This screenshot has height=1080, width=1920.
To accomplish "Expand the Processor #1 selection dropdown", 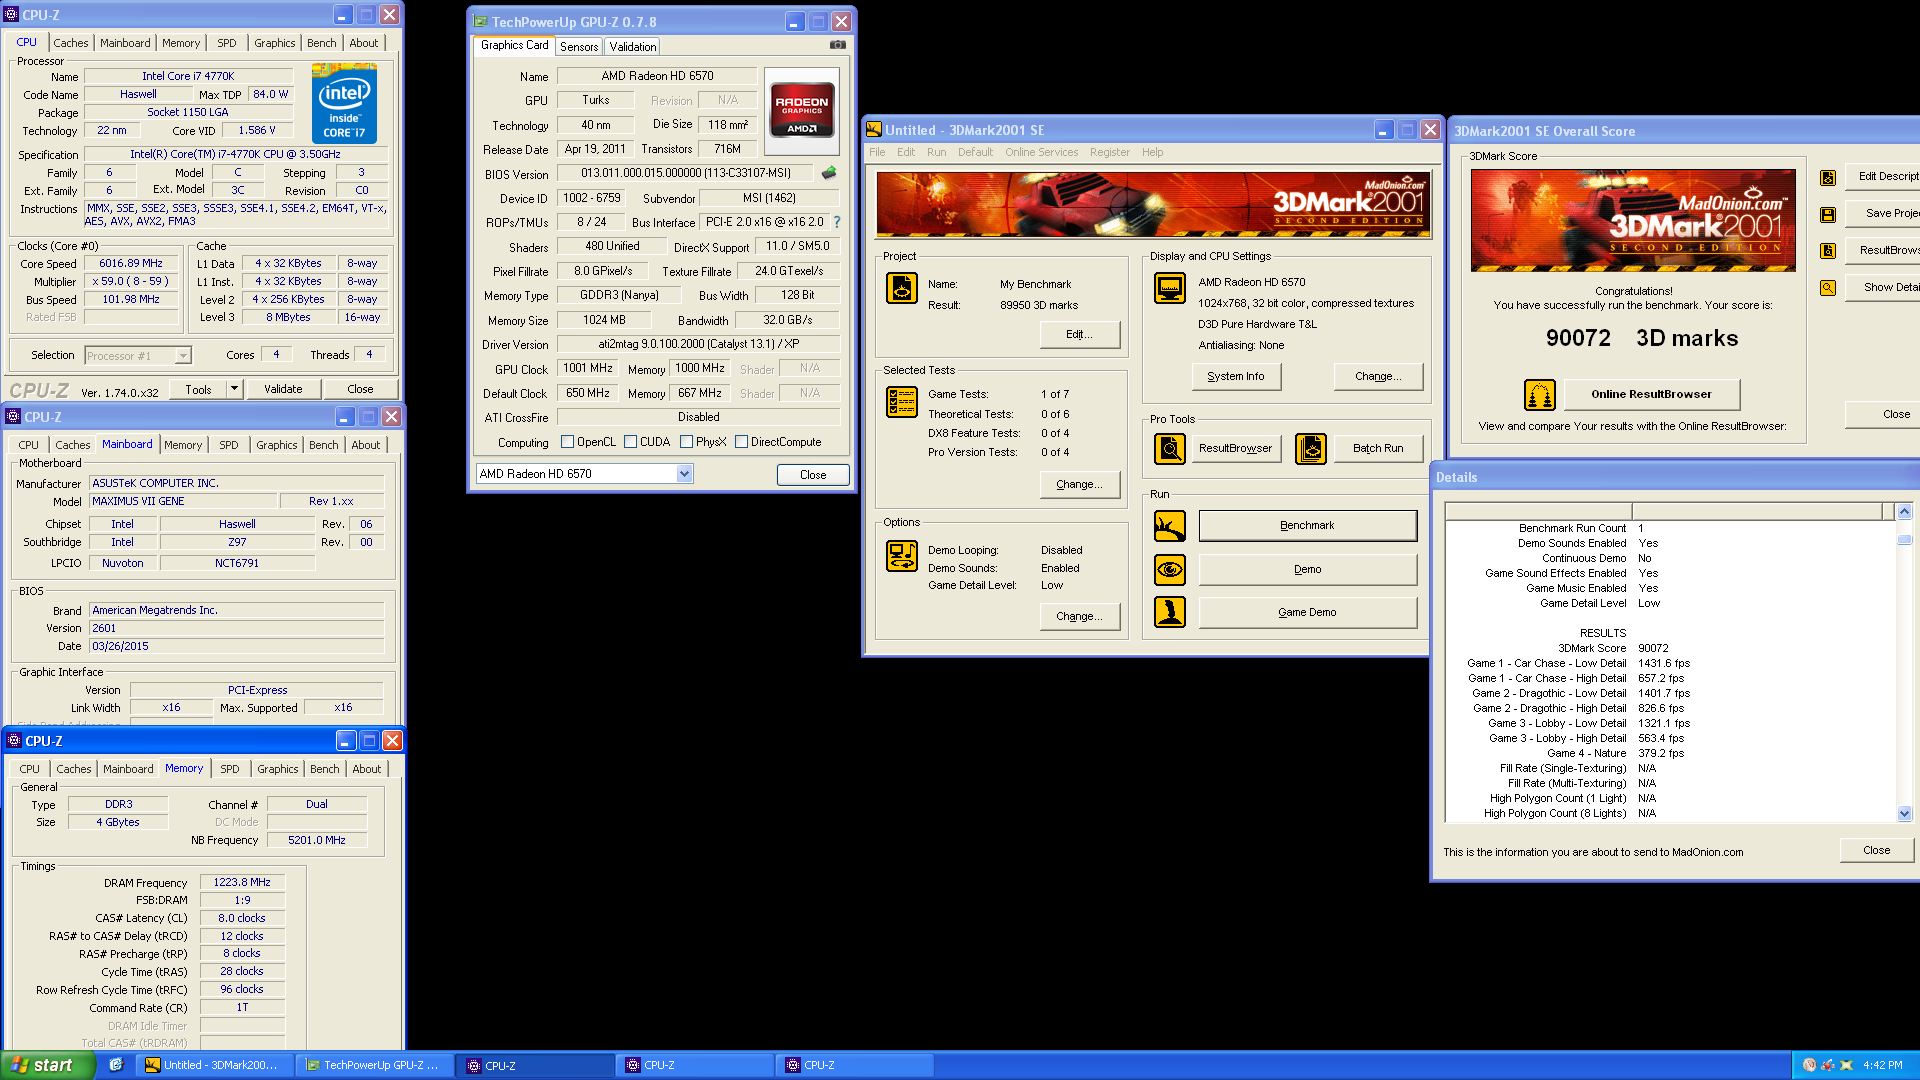I will point(183,356).
